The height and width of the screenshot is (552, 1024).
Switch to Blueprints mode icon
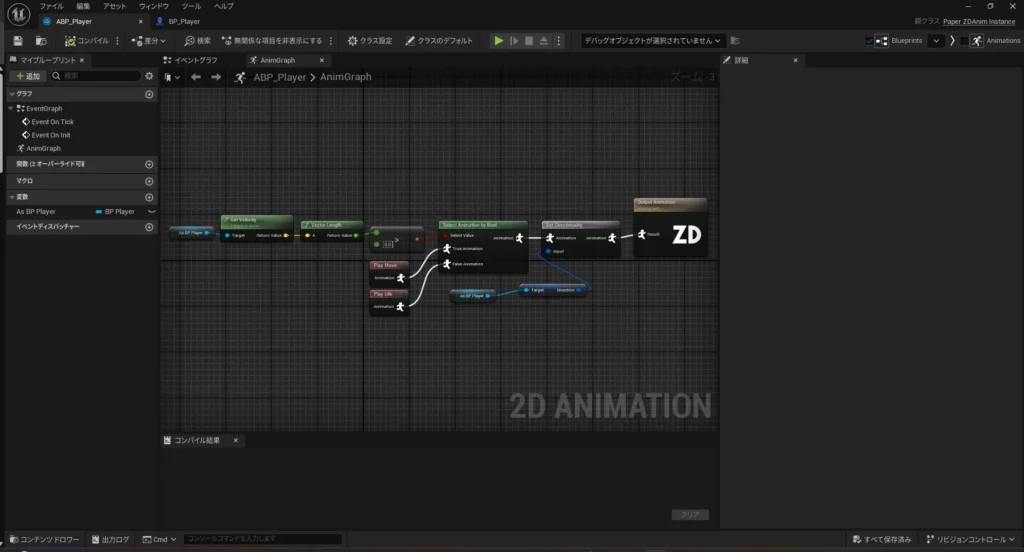click(x=882, y=41)
